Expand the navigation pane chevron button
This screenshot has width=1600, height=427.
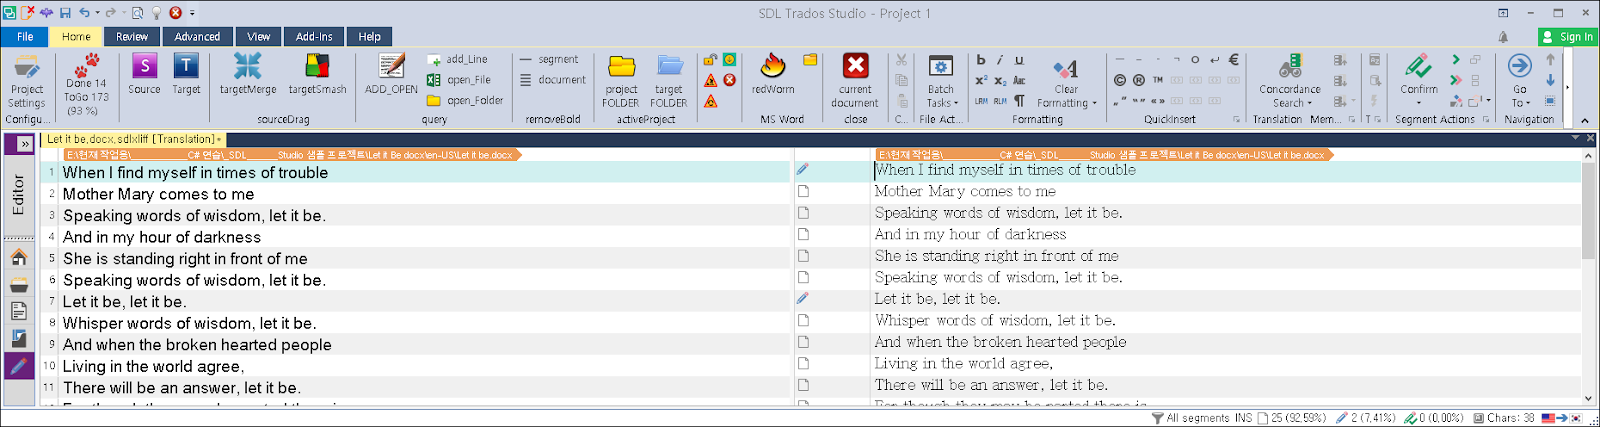(24, 144)
